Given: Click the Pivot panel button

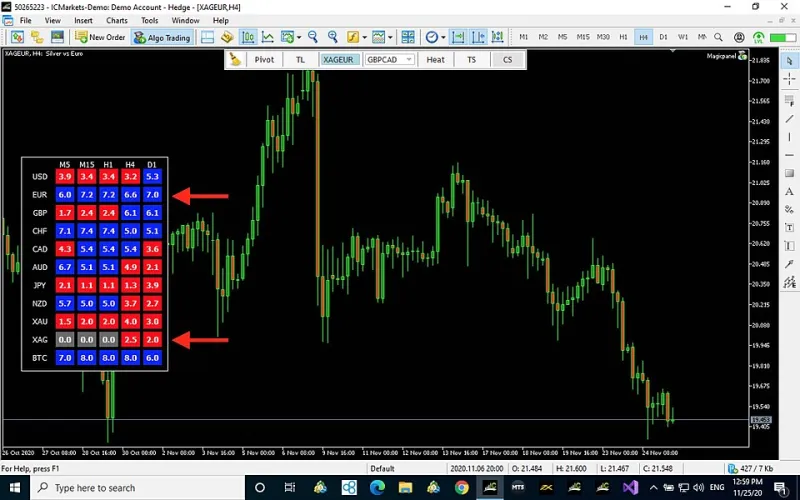Looking at the screenshot, I should click(264, 60).
